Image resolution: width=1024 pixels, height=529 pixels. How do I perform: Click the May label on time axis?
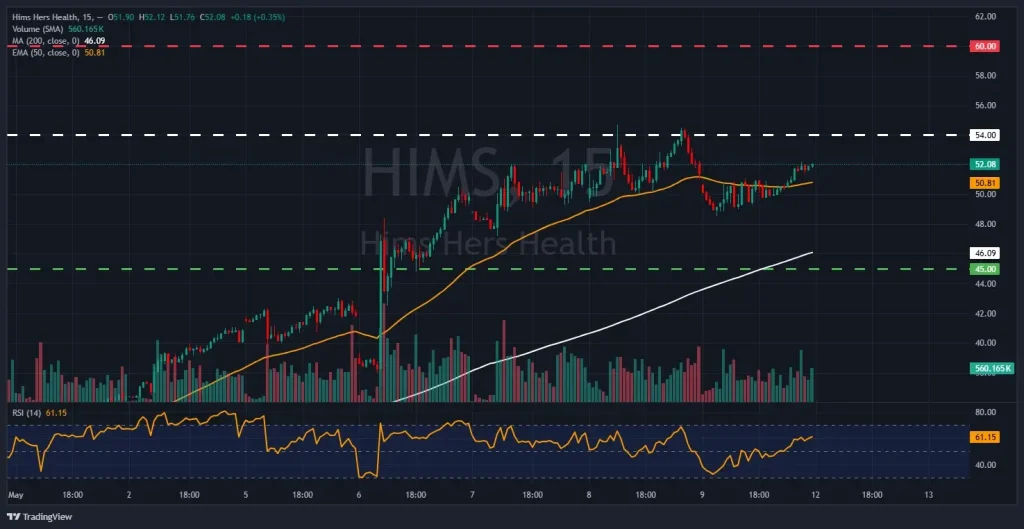(x=14, y=495)
